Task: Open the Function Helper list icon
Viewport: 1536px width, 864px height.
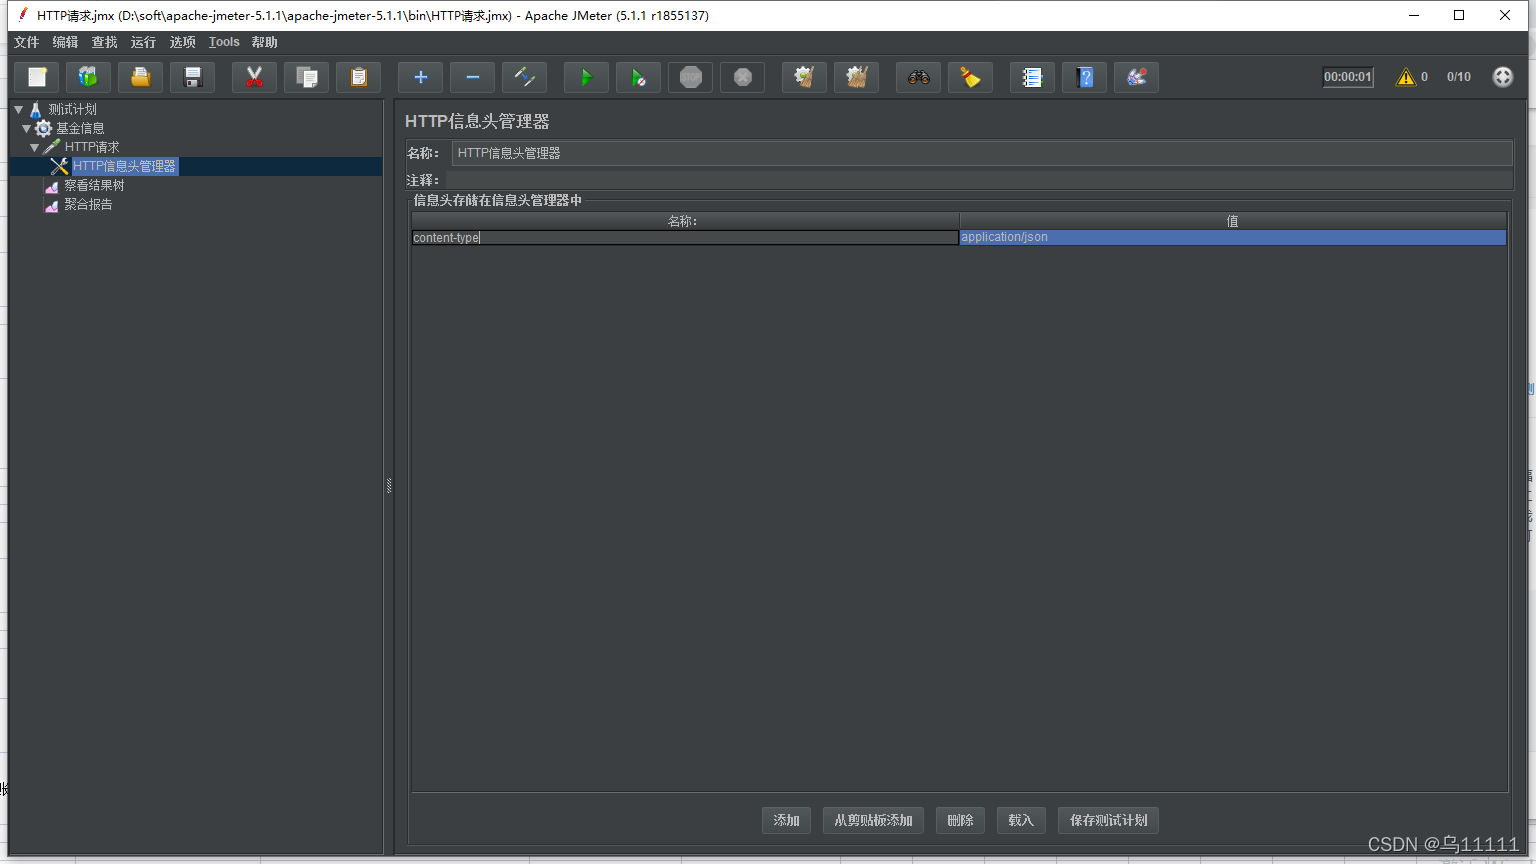Action: click(1032, 77)
